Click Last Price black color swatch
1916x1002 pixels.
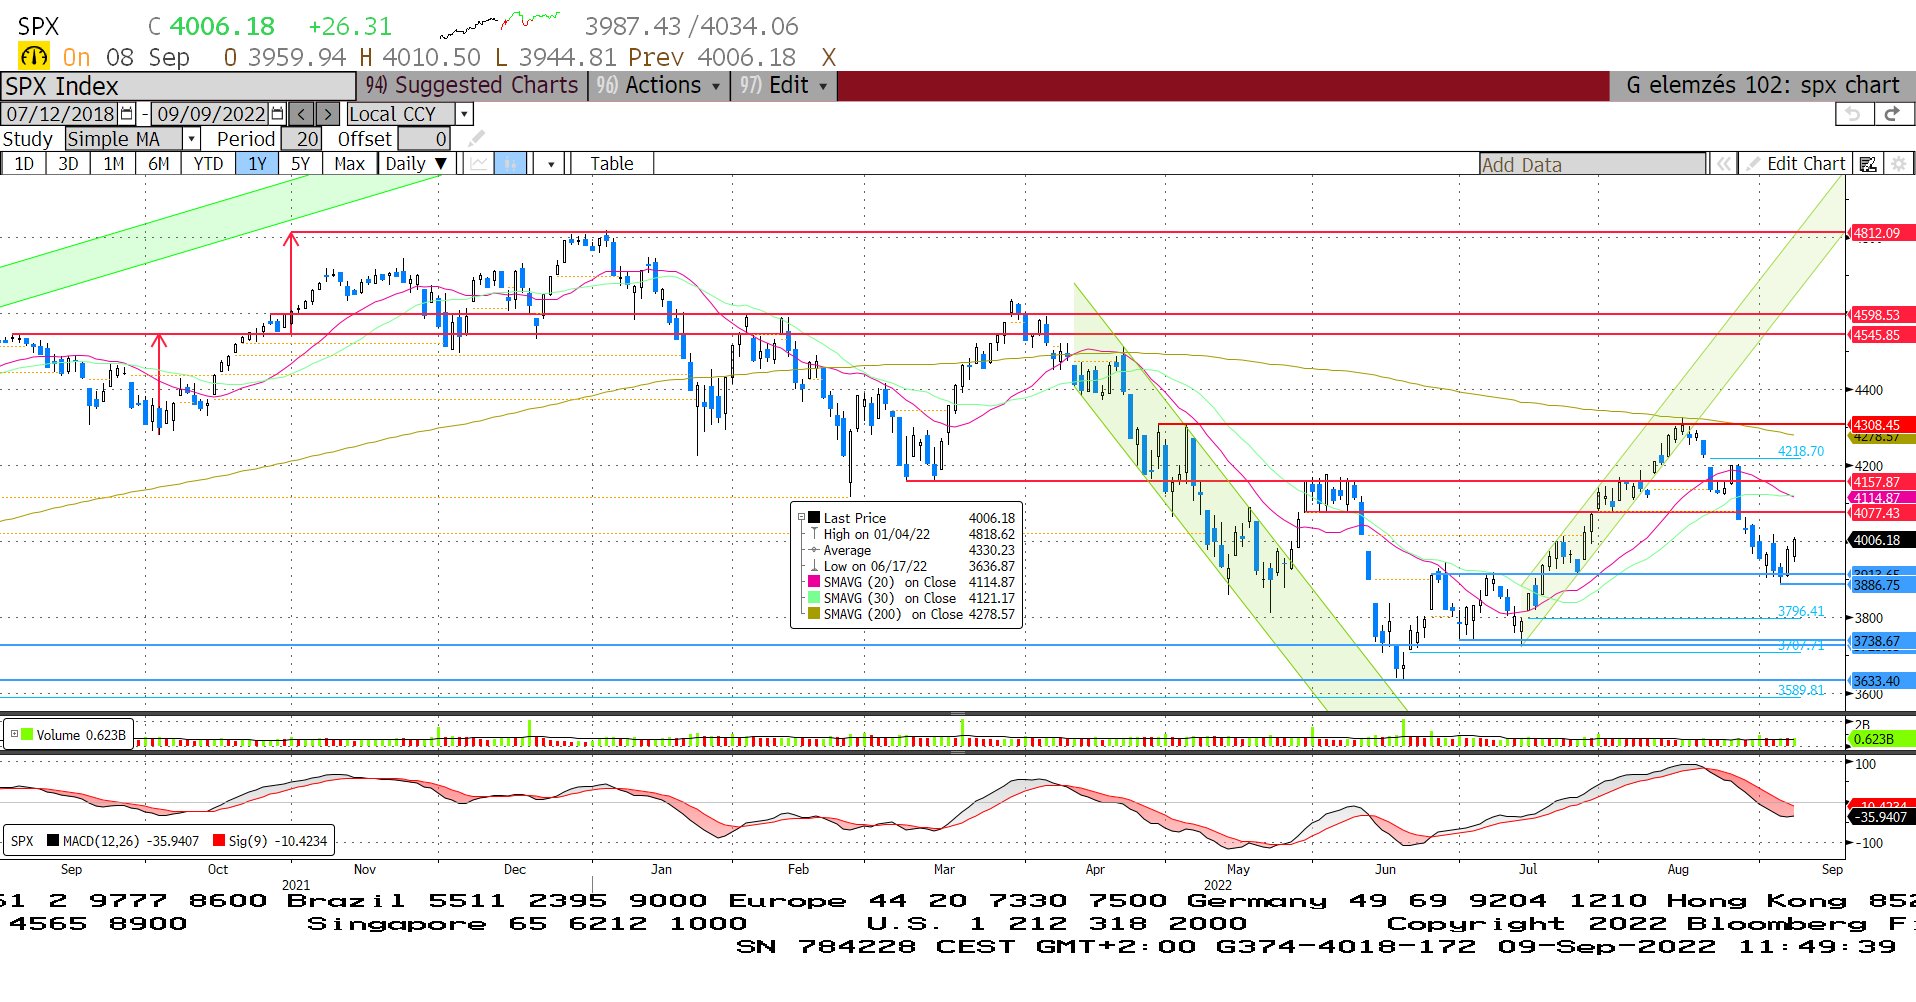(x=814, y=518)
